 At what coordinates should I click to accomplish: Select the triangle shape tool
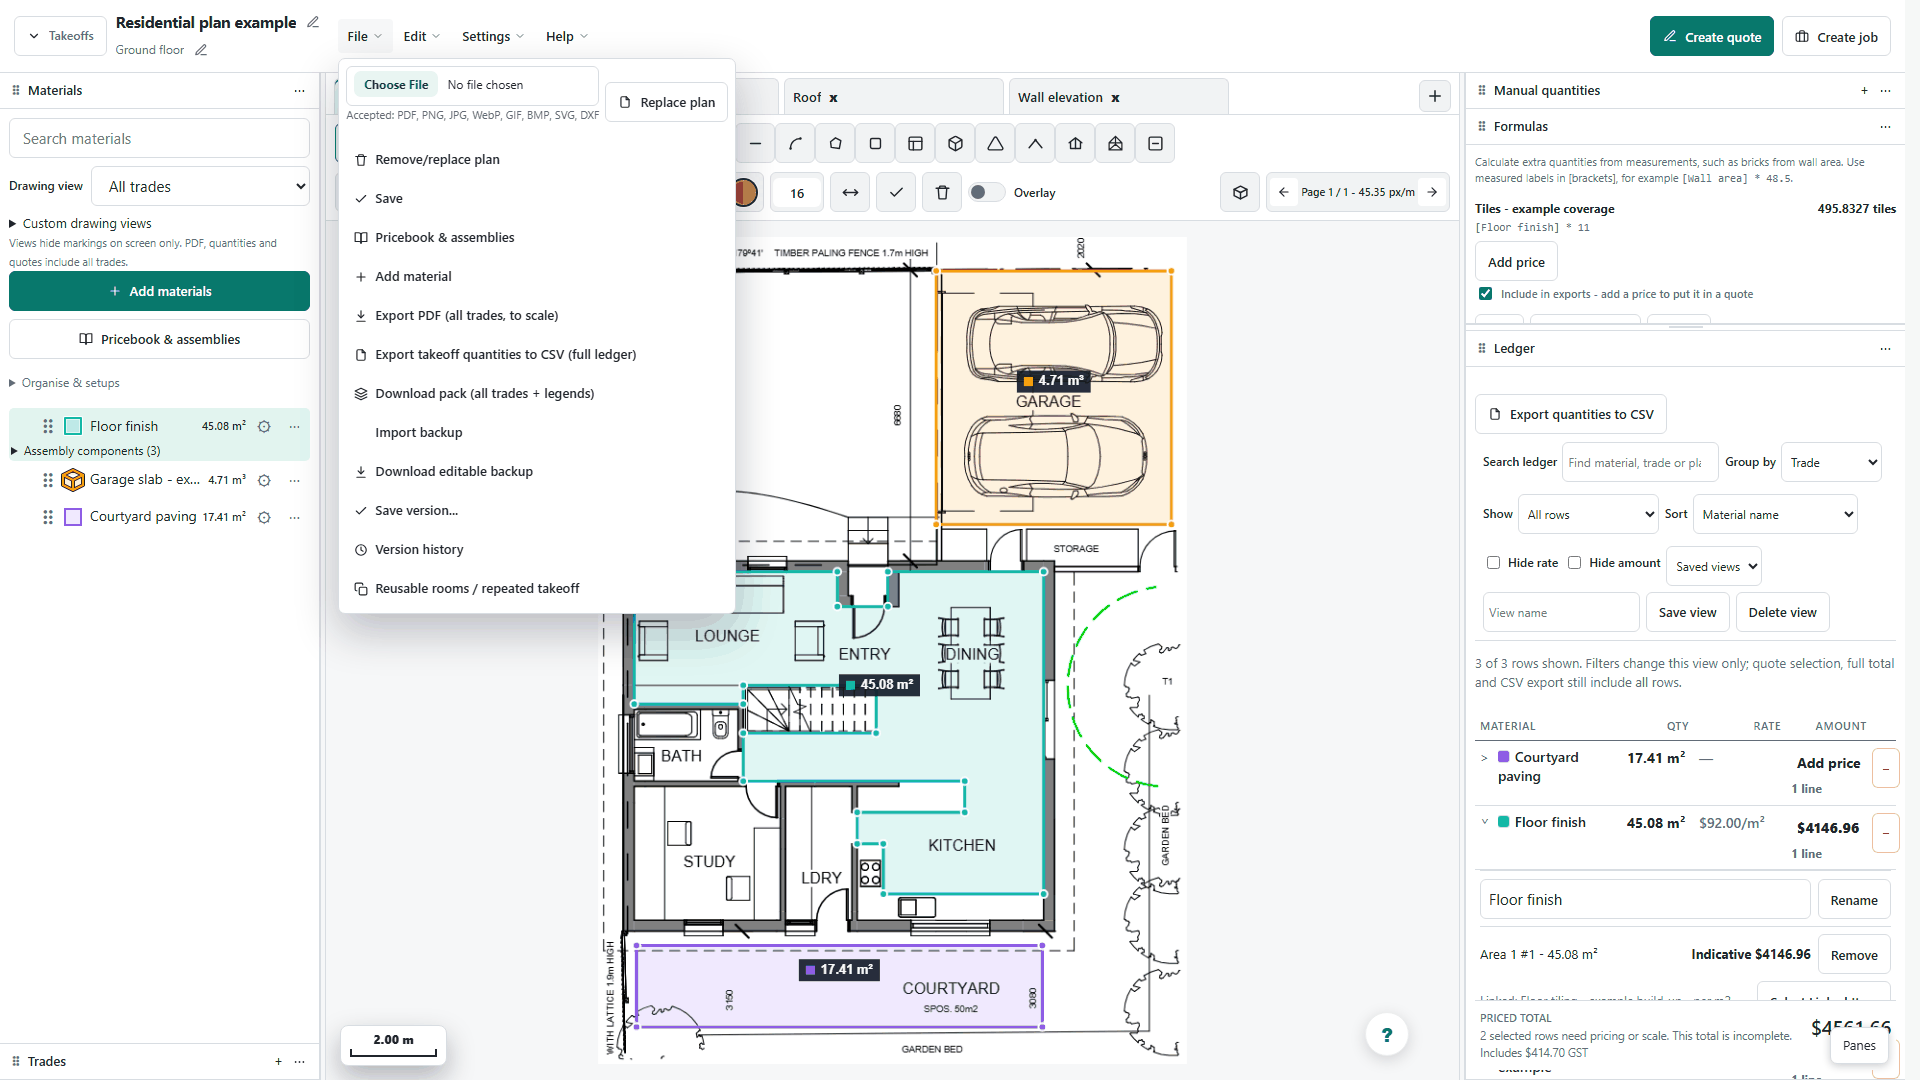pyautogui.click(x=995, y=144)
